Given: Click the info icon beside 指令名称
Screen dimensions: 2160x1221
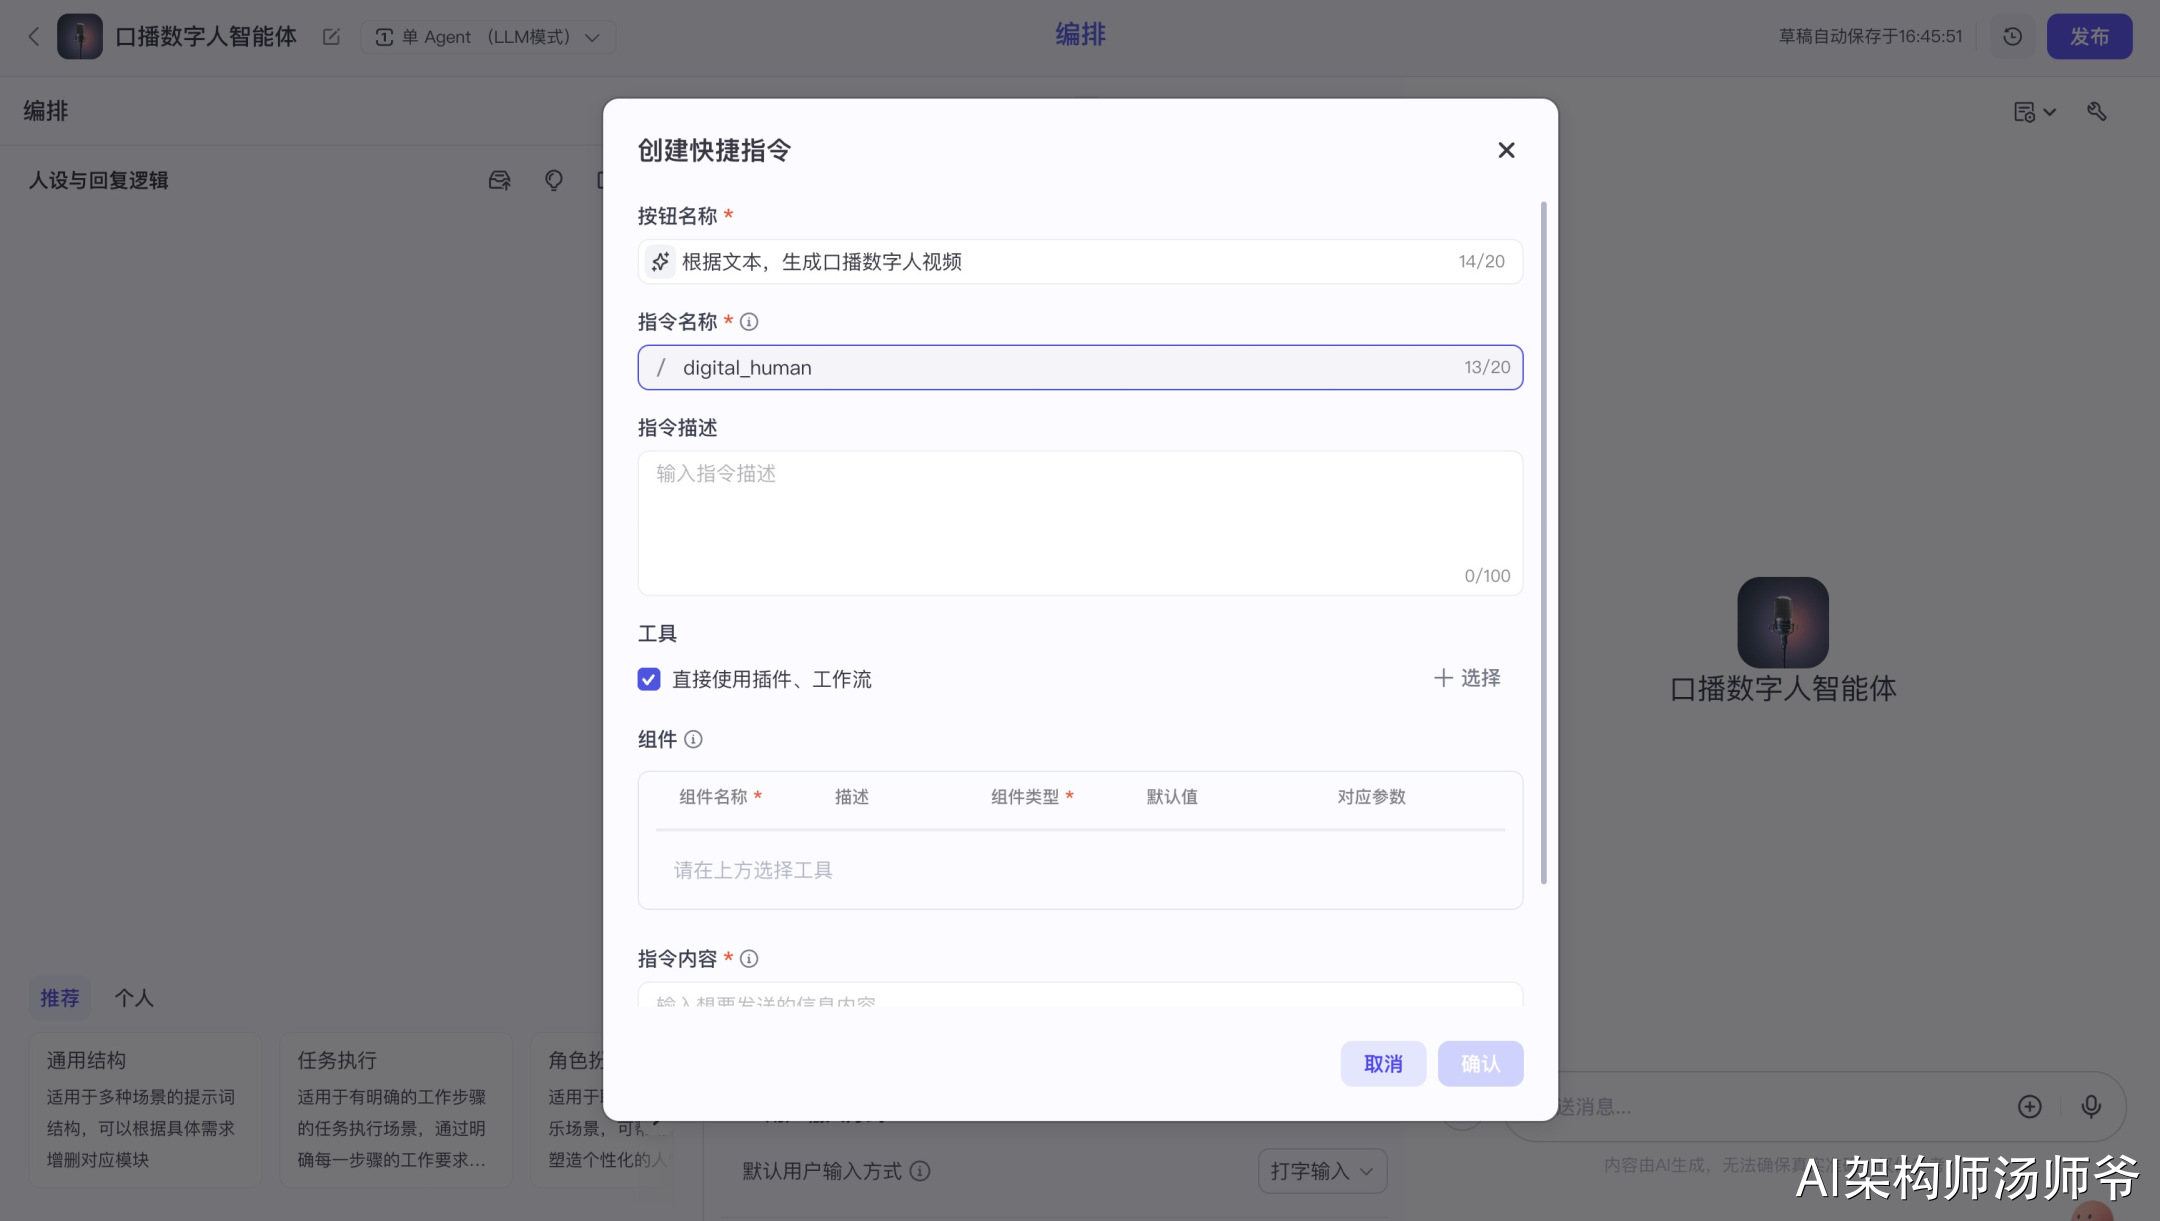Looking at the screenshot, I should (749, 322).
